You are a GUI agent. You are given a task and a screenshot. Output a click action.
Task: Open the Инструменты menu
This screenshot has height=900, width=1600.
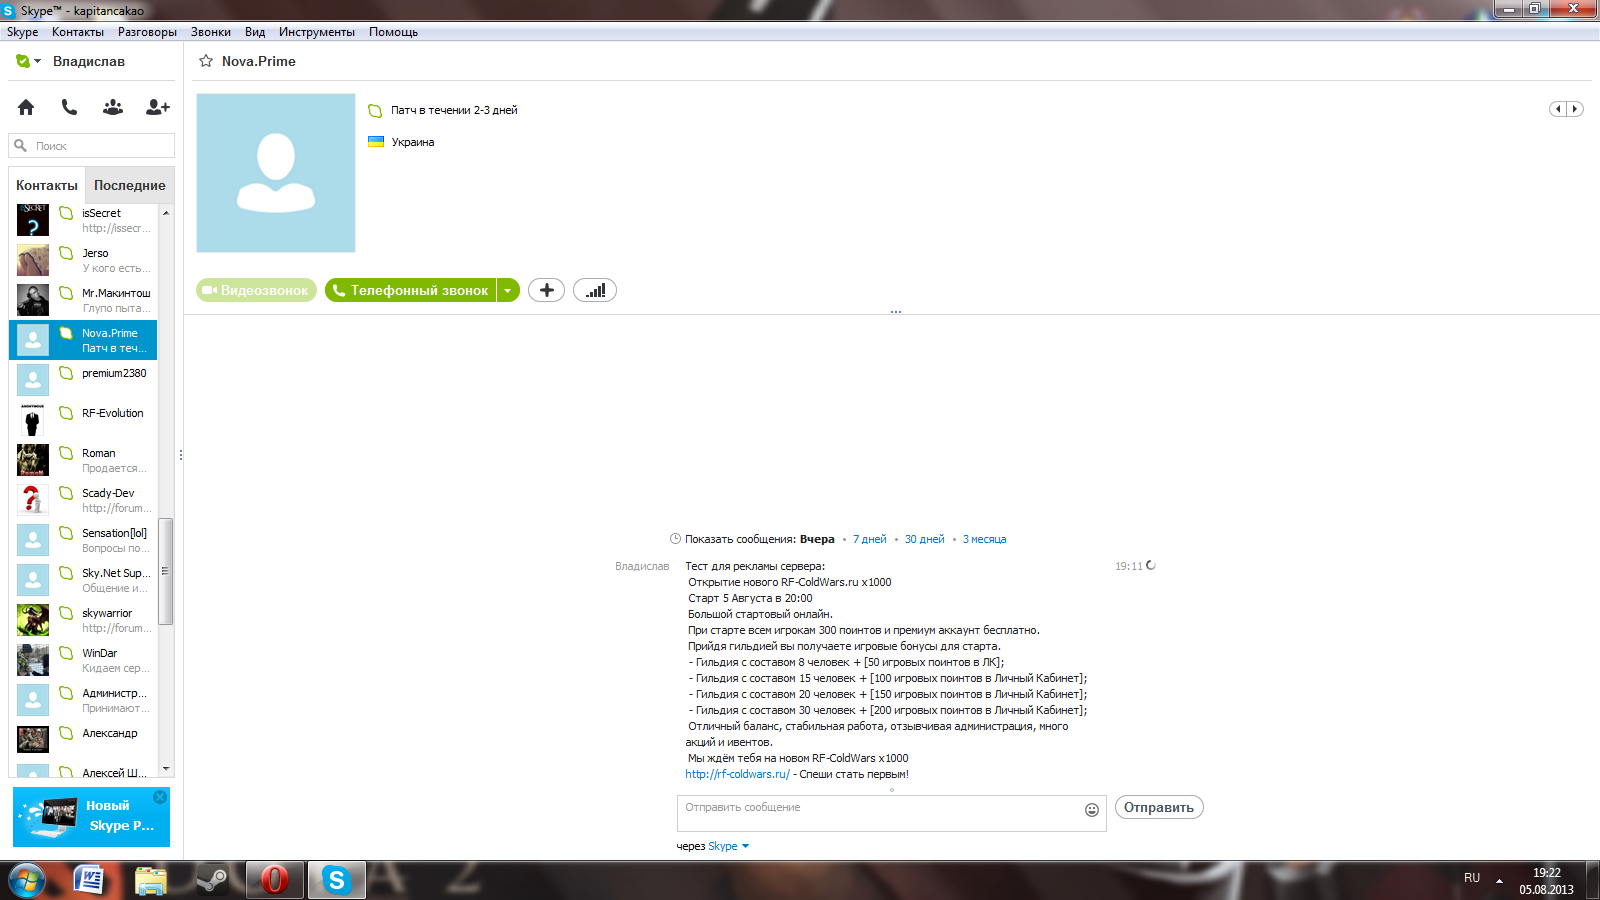317,32
